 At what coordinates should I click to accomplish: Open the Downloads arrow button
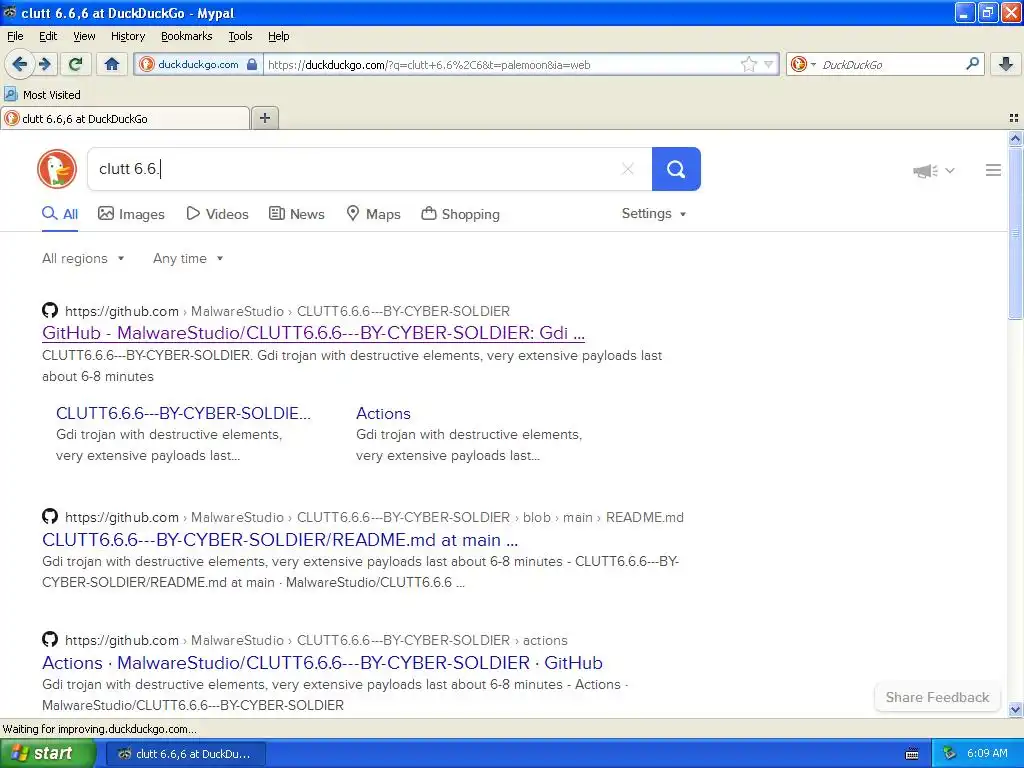coord(1006,64)
